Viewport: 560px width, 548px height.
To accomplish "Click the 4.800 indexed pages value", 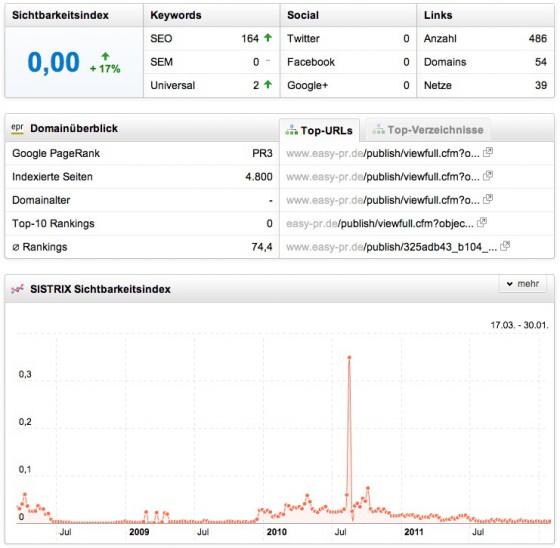I will (x=259, y=177).
